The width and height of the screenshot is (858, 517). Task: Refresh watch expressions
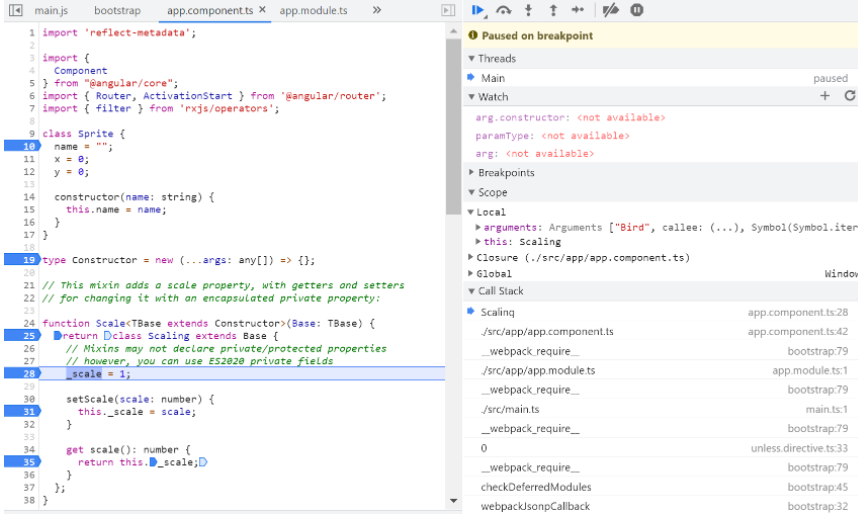click(x=849, y=96)
